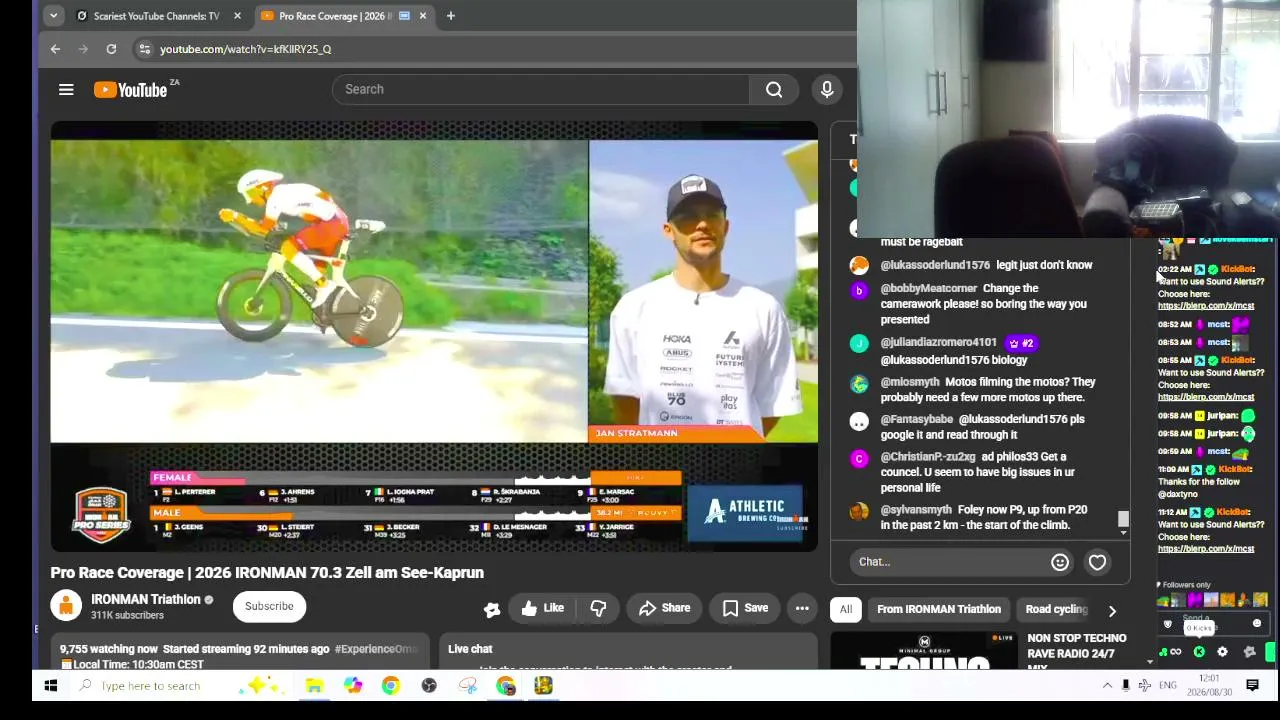This screenshot has height=720, width=1280.
Task: Open first blerp.com sound alerts link
Action: coord(1206,306)
